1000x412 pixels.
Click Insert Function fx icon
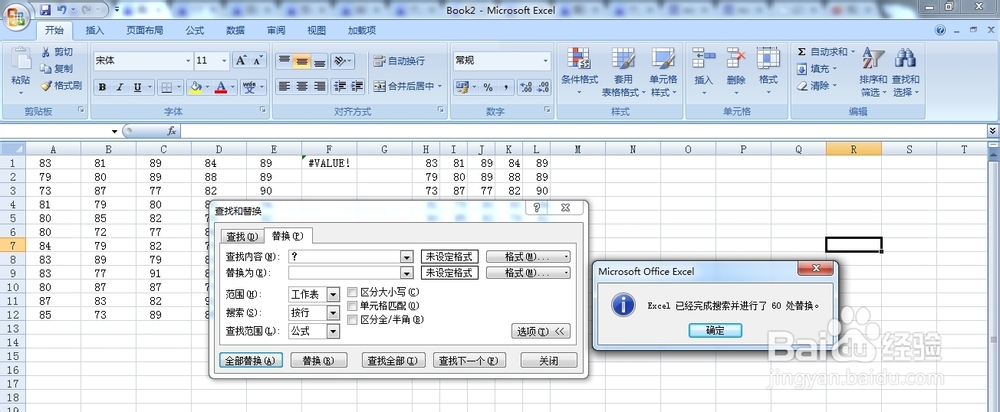coord(172,131)
